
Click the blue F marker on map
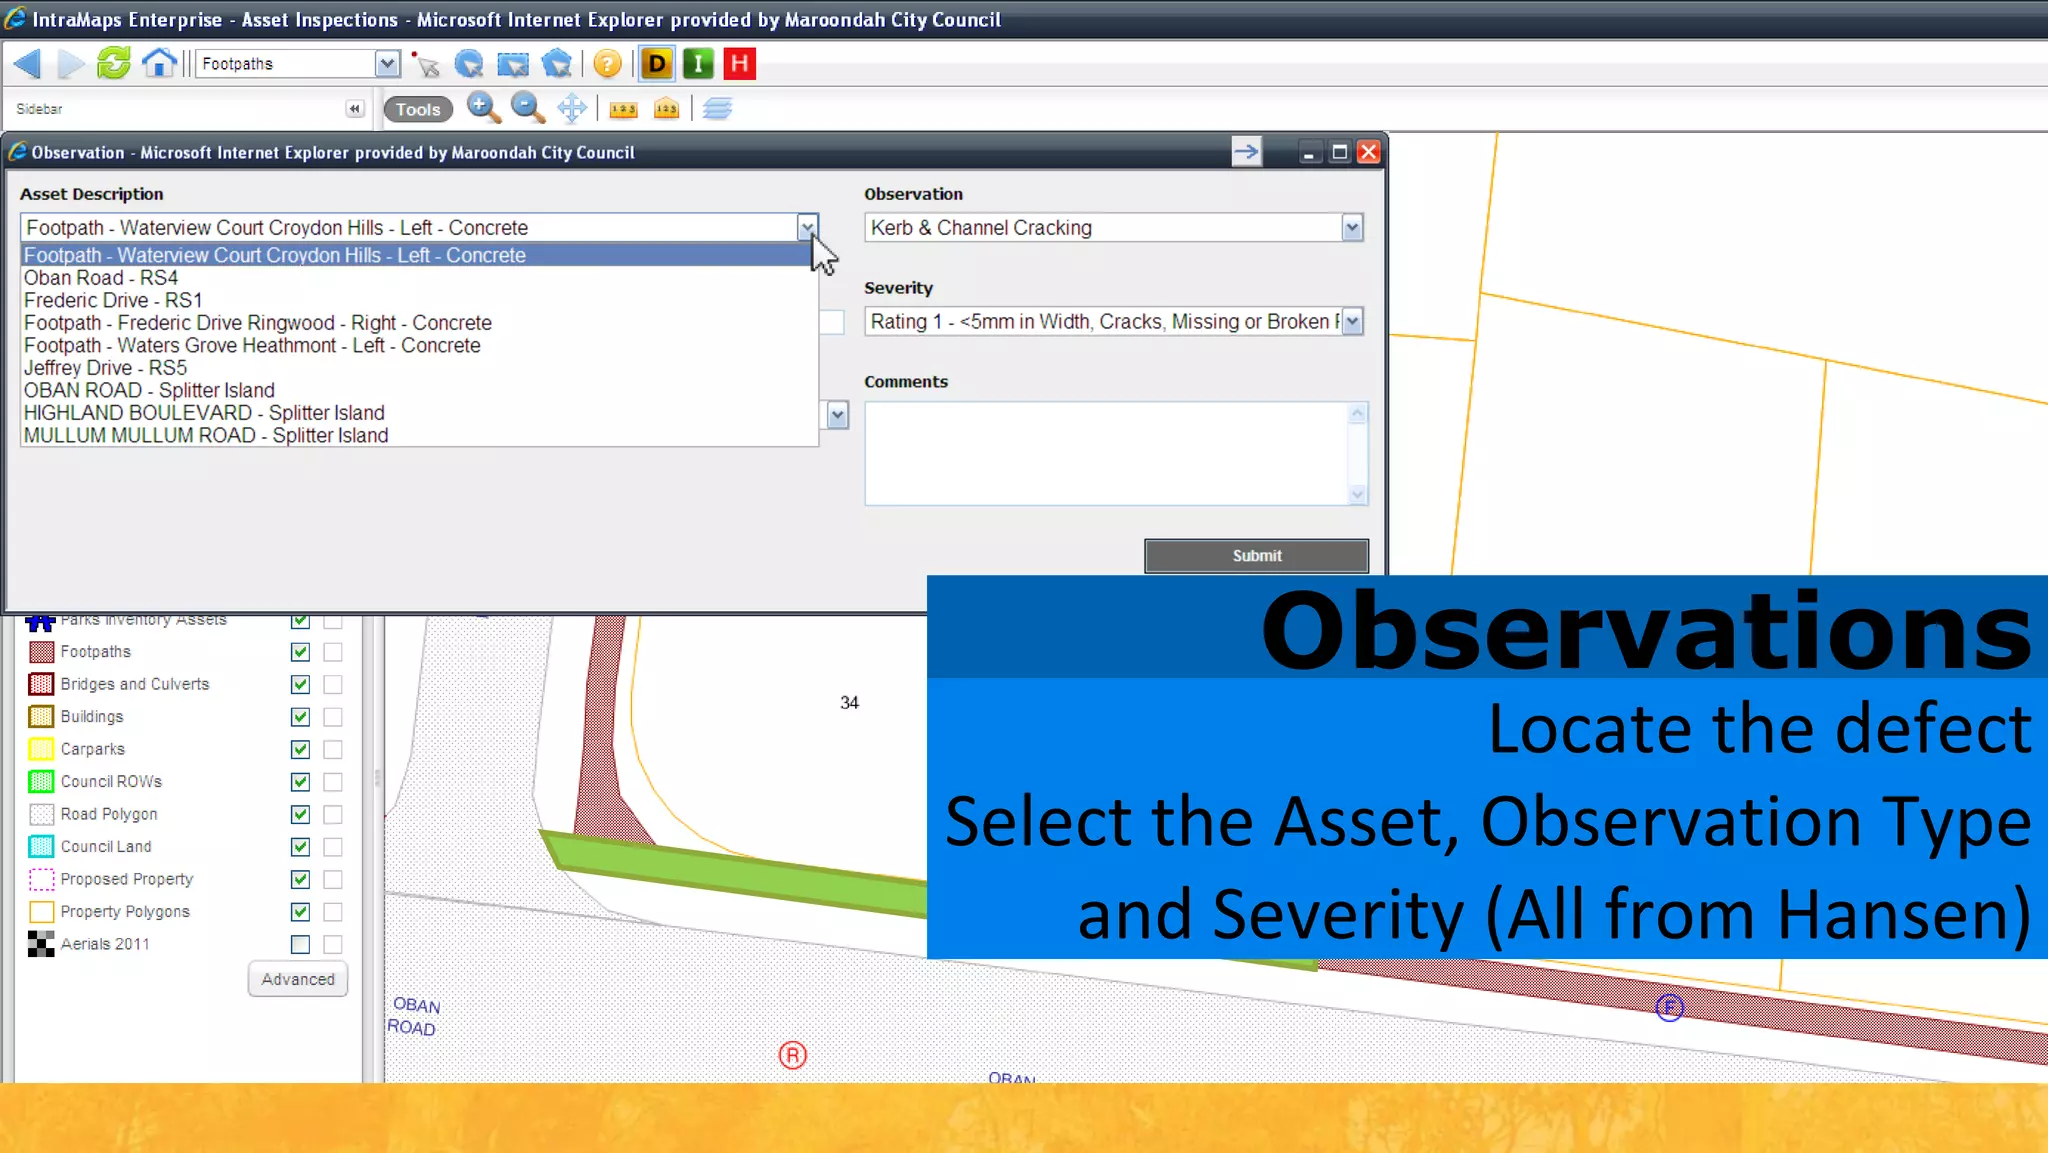[x=1669, y=1007]
